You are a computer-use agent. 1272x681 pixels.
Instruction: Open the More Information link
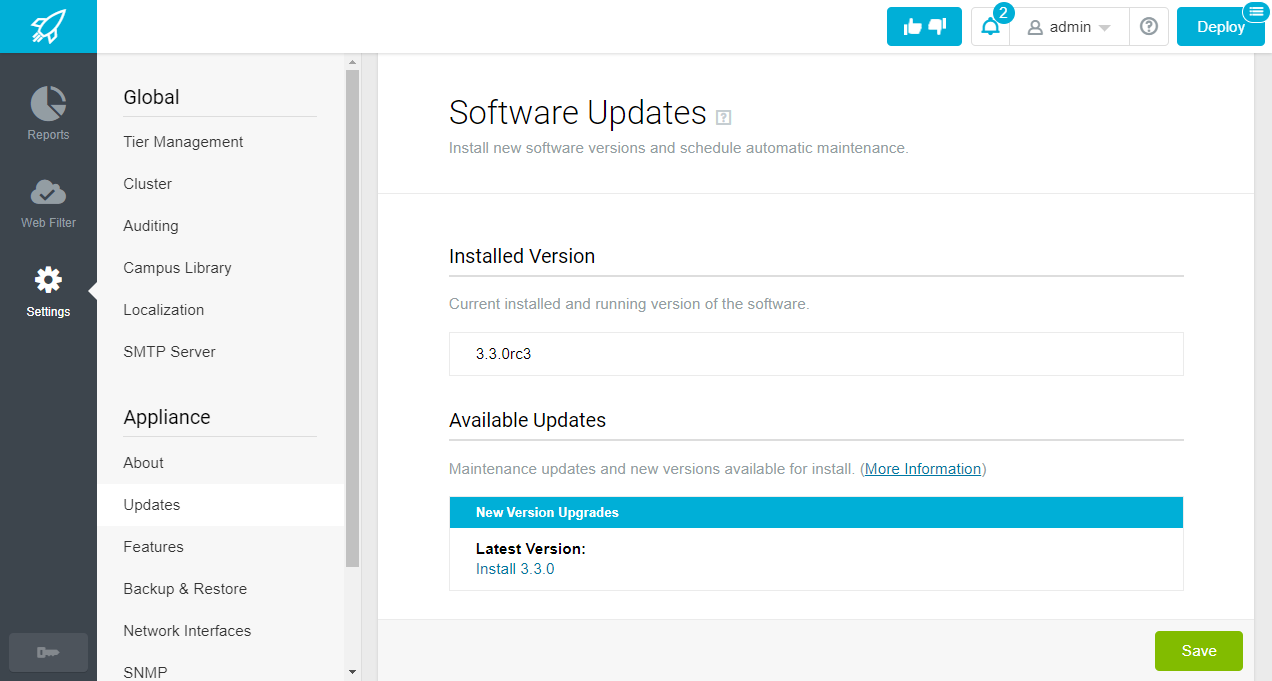[x=922, y=468]
